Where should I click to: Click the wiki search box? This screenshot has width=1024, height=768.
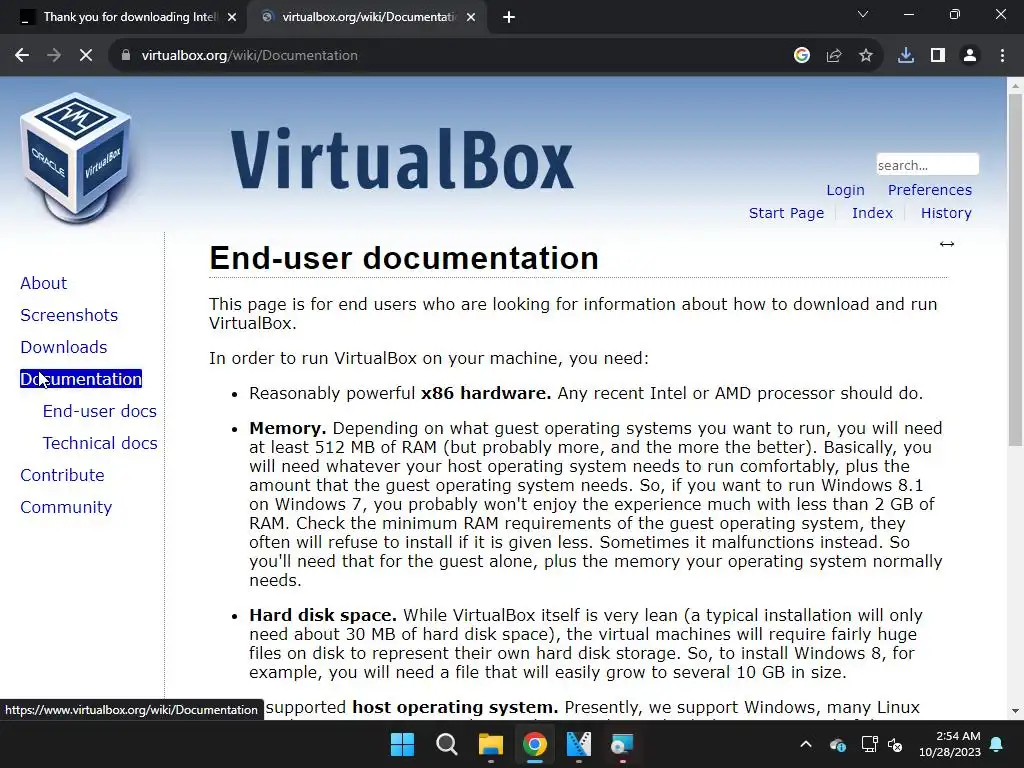click(x=927, y=165)
